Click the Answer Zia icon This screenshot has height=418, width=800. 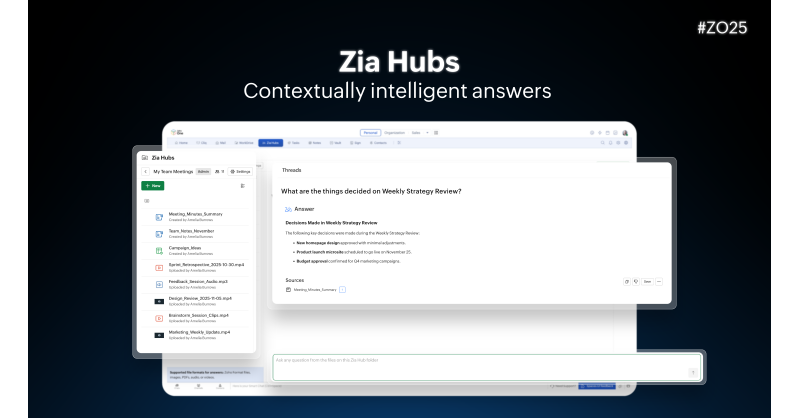point(288,209)
